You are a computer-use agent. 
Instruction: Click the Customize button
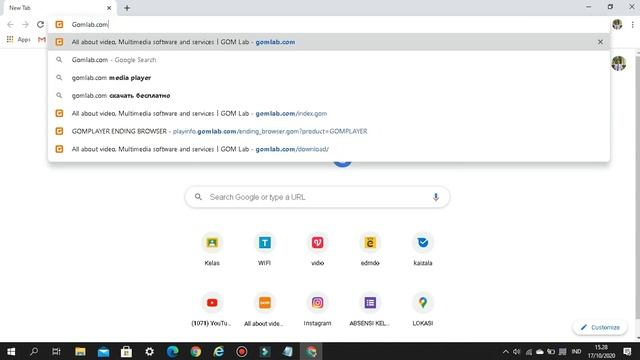pos(600,327)
